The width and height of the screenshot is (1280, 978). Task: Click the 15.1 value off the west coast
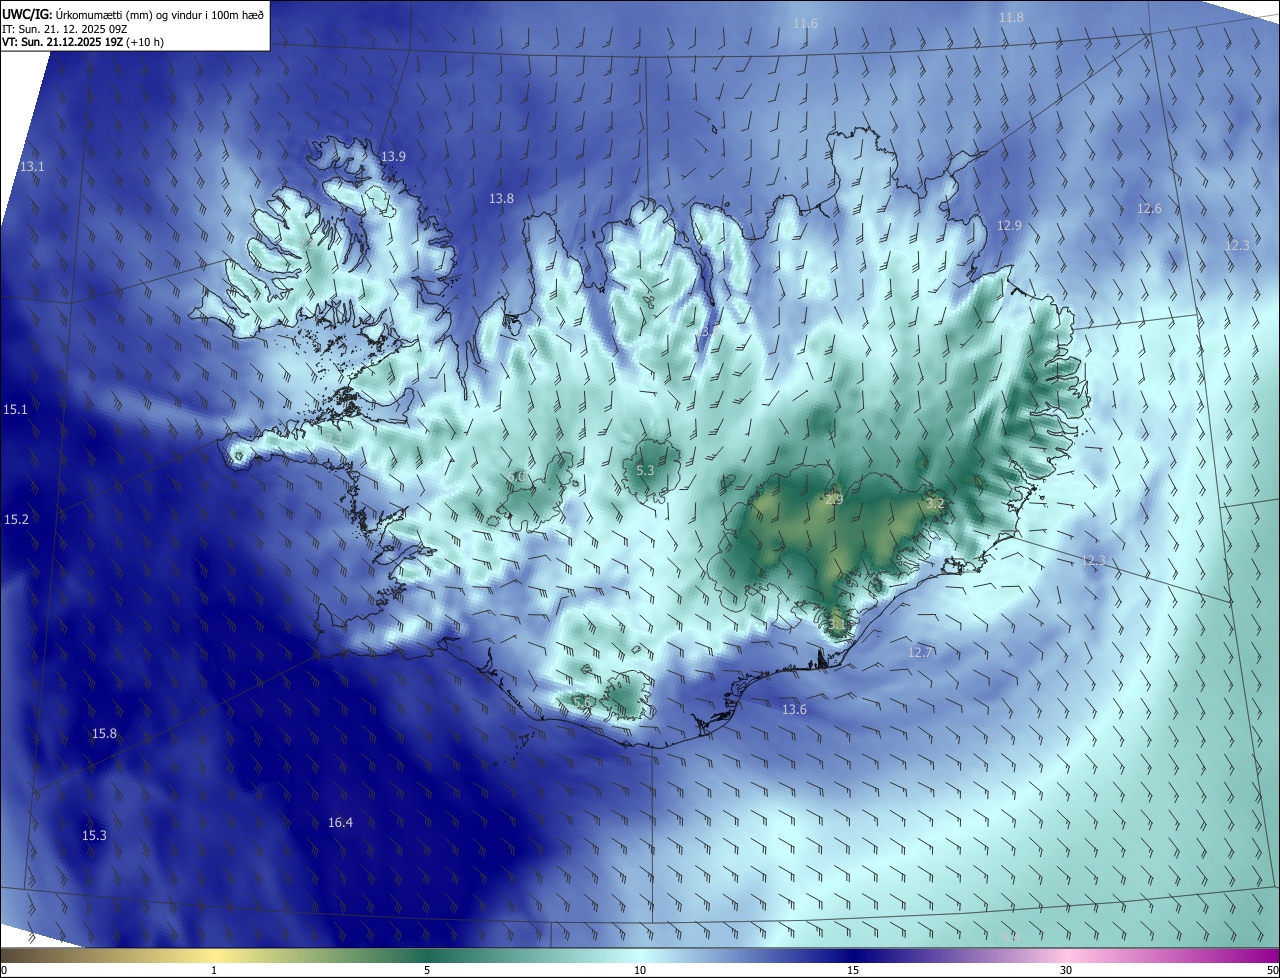point(15,409)
